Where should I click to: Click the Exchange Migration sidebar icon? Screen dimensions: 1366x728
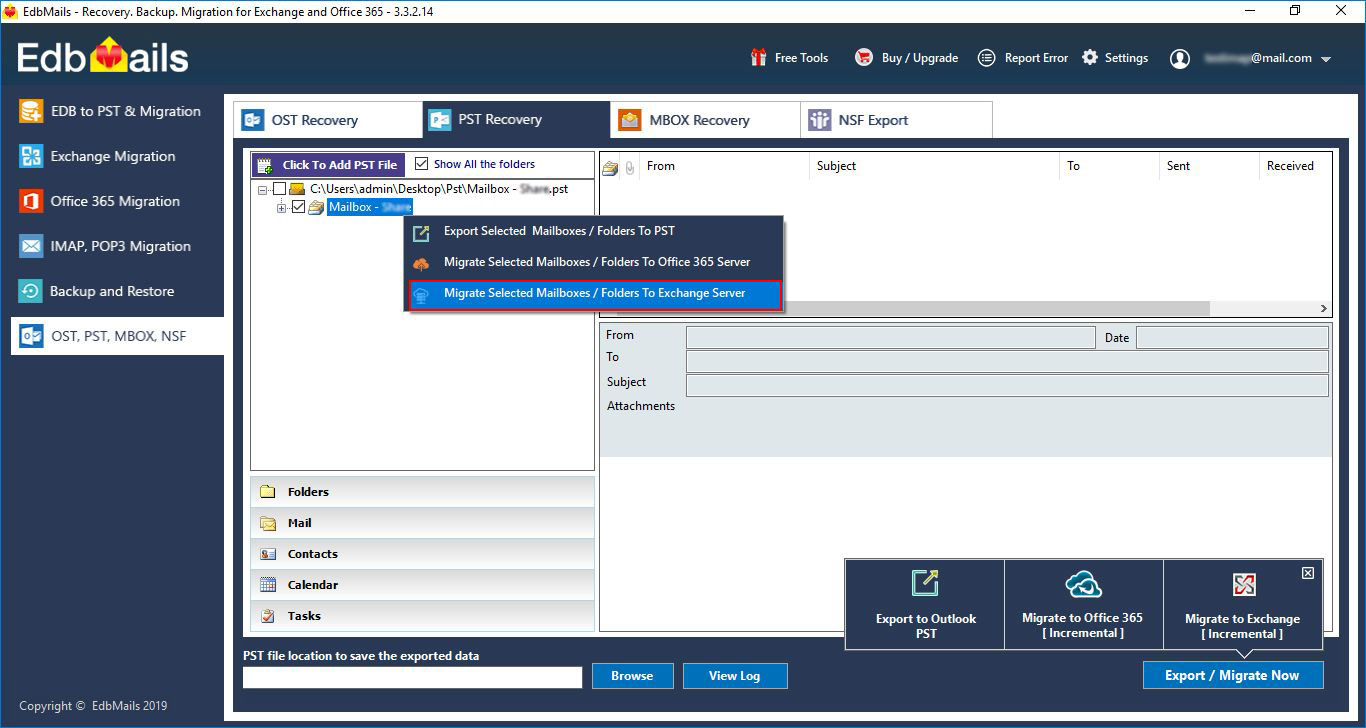click(32, 156)
